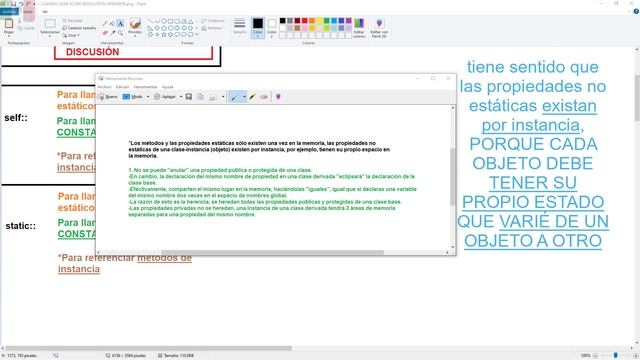Select the Highlighter in Snipping Tool
The image size is (640, 360).
[x=252, y=97]
